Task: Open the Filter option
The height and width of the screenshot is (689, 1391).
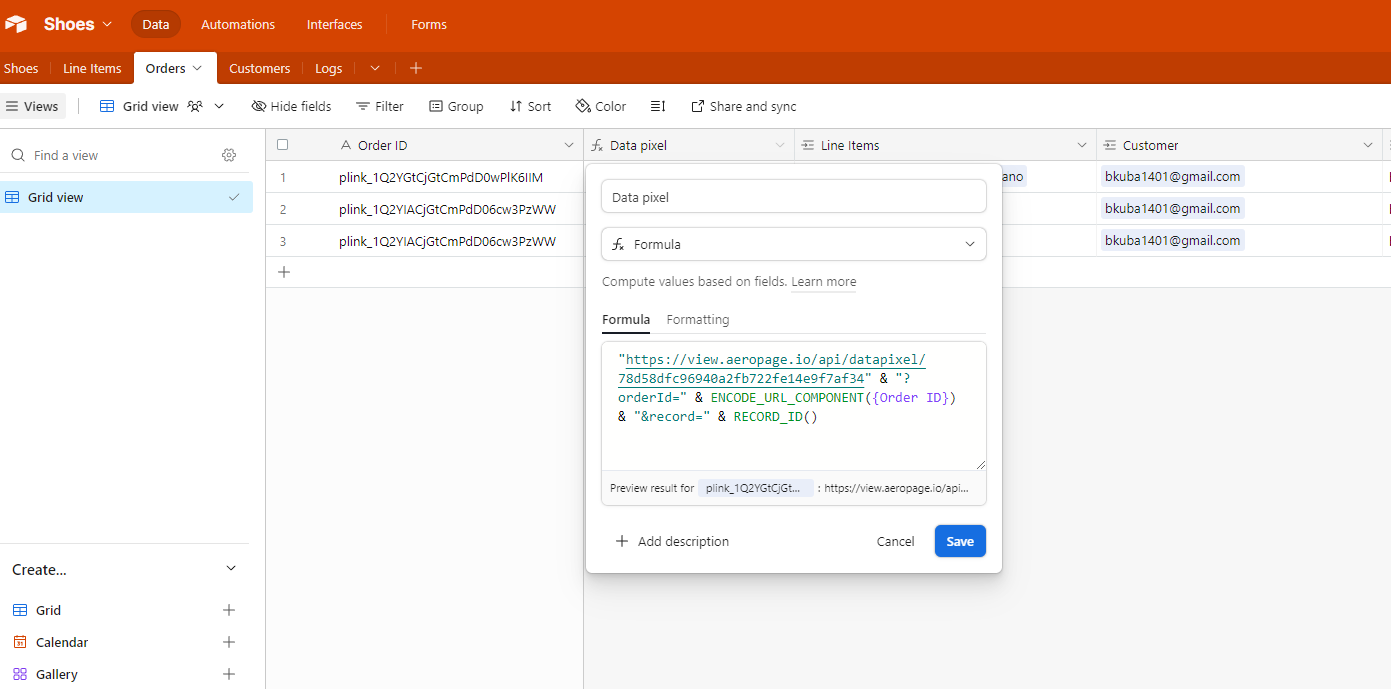Action: 380,106
